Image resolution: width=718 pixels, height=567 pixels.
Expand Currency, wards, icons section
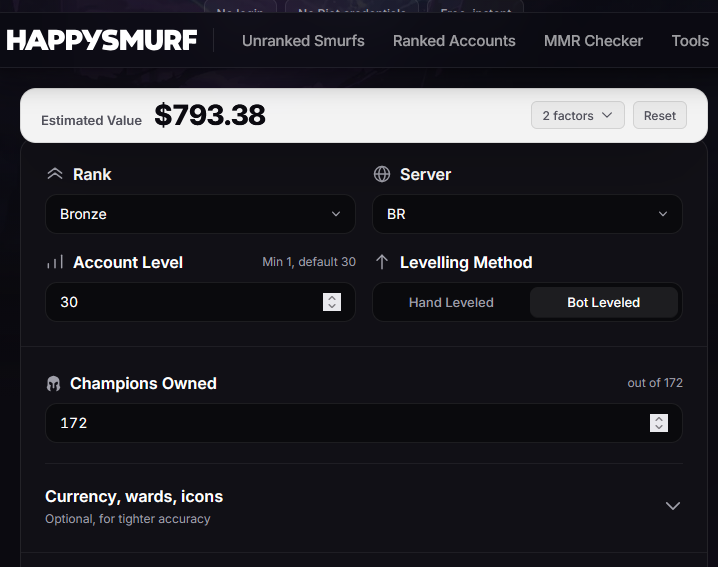tap(364, 507)
